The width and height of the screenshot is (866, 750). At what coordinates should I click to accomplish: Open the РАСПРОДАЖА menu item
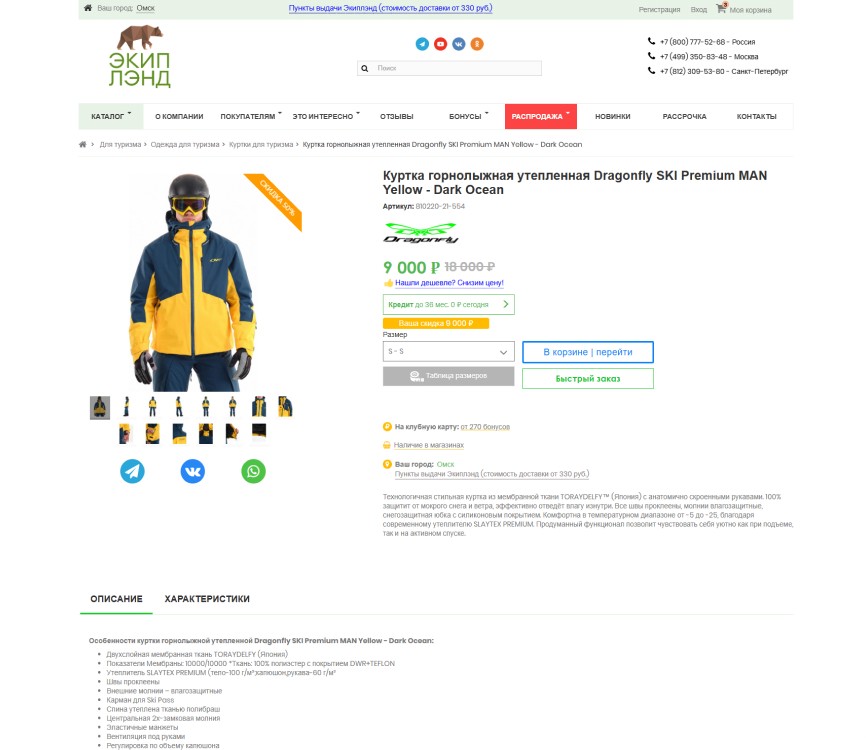coord(541,117)
